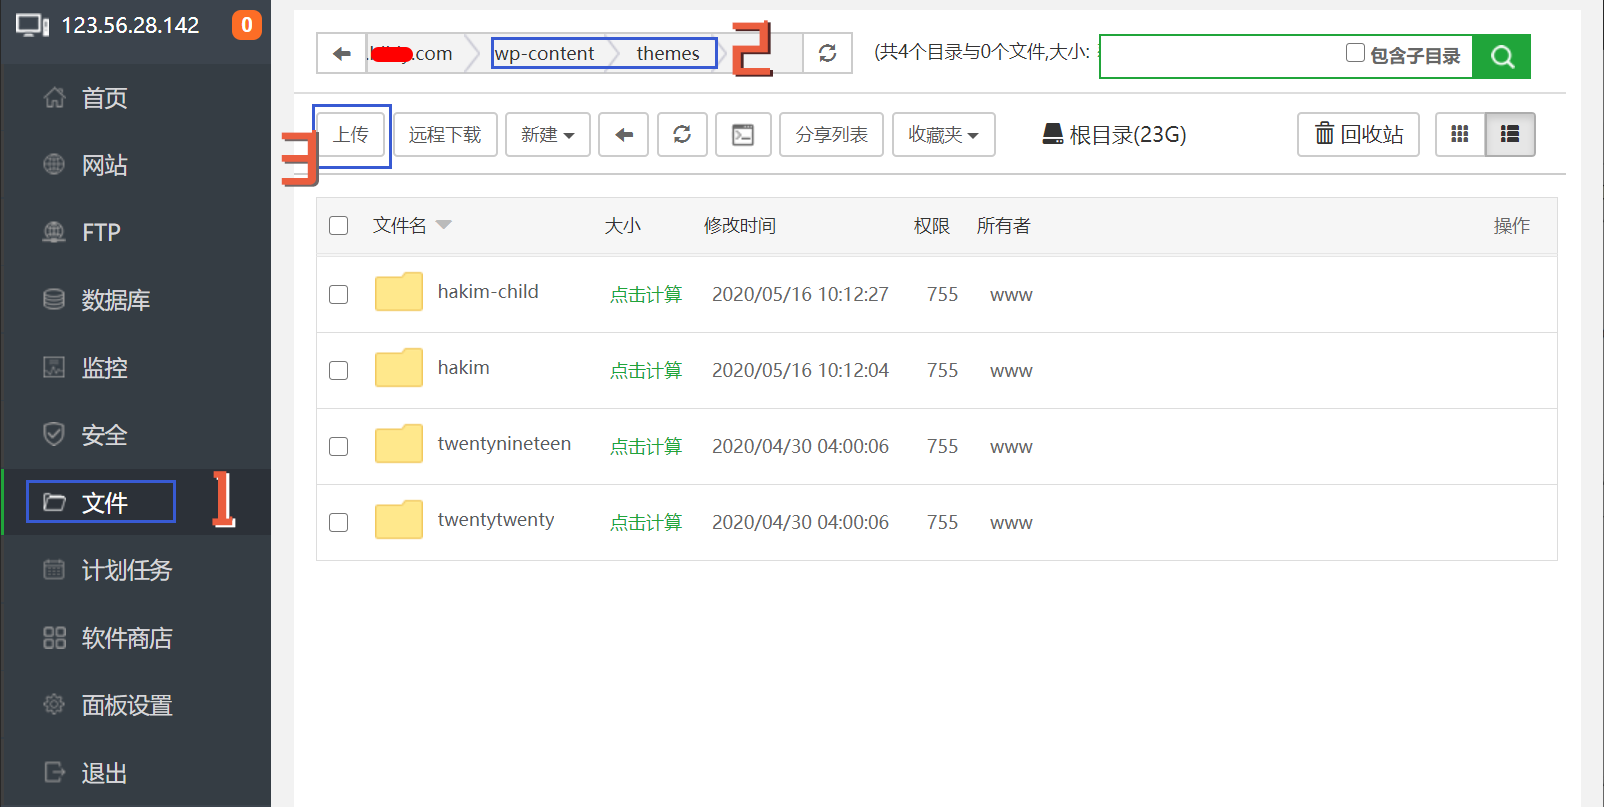Open the 收藏夹 dropdown

pyautogui.click(x=943, y=135)
